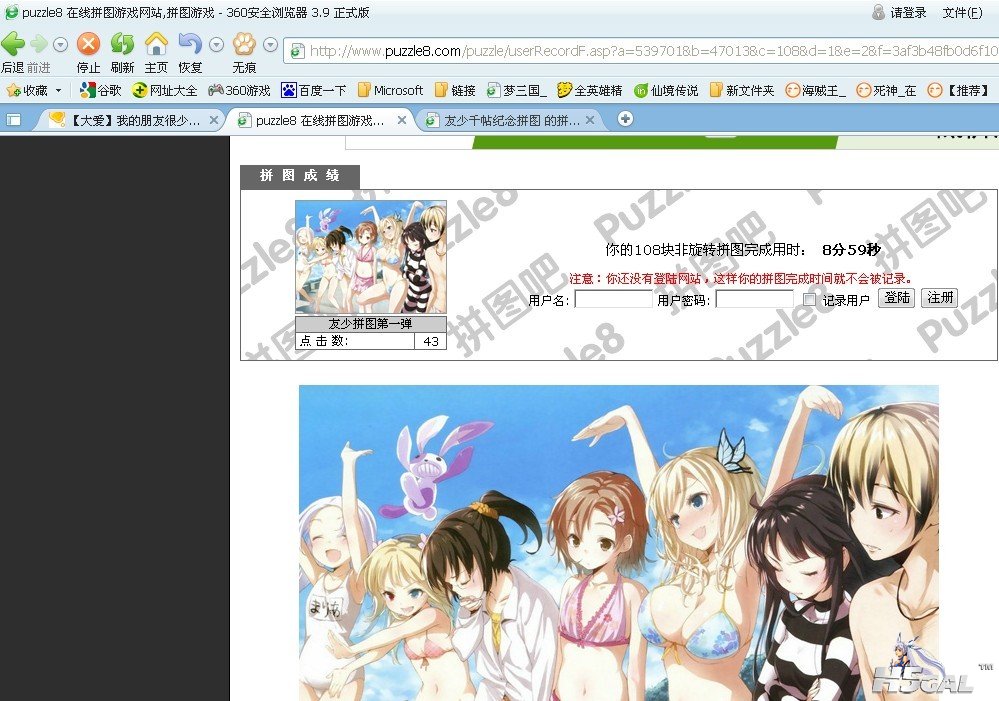Image resolution: width=999 pixels, height=701 pixels.
Task: Click the blue 恢复 restore arrow icon
Action: point(190,45)
